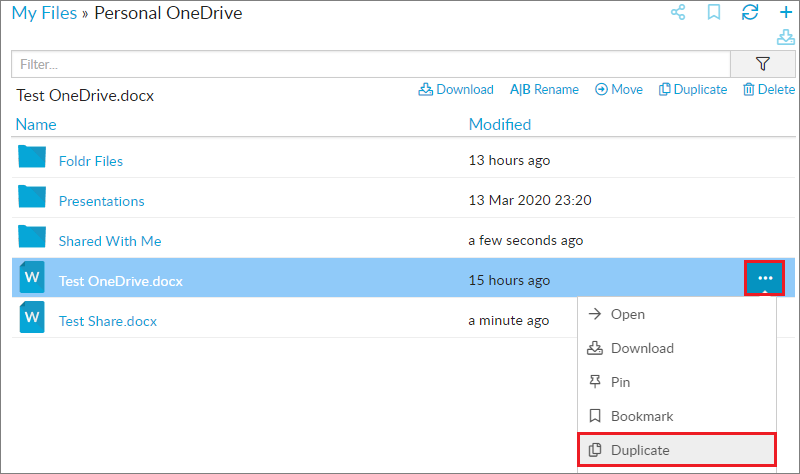Click the funnel filter button
Viewport: 800px width, 474px height.
(763, 64)
